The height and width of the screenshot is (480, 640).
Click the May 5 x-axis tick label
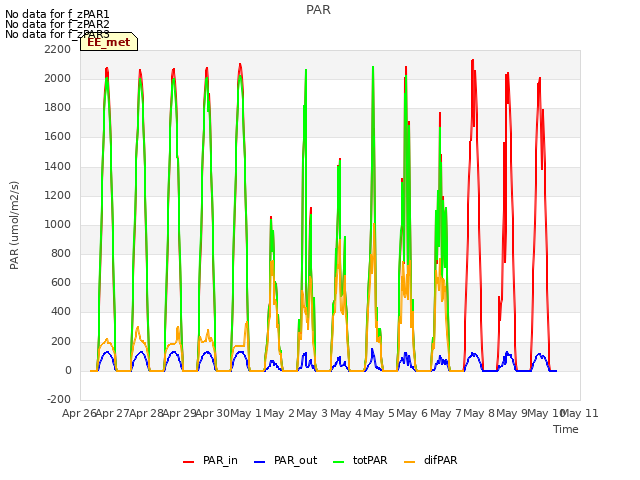pyautogui.click(x=379, y=413)
